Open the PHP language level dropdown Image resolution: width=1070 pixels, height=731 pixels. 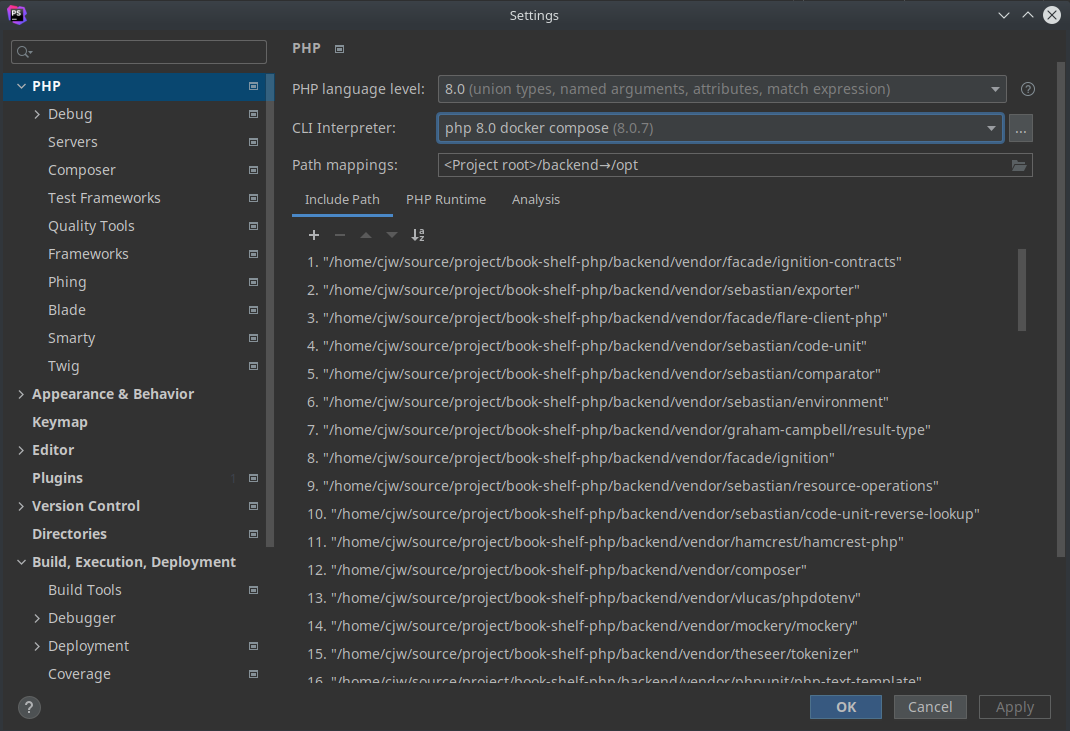pos(722,89)
